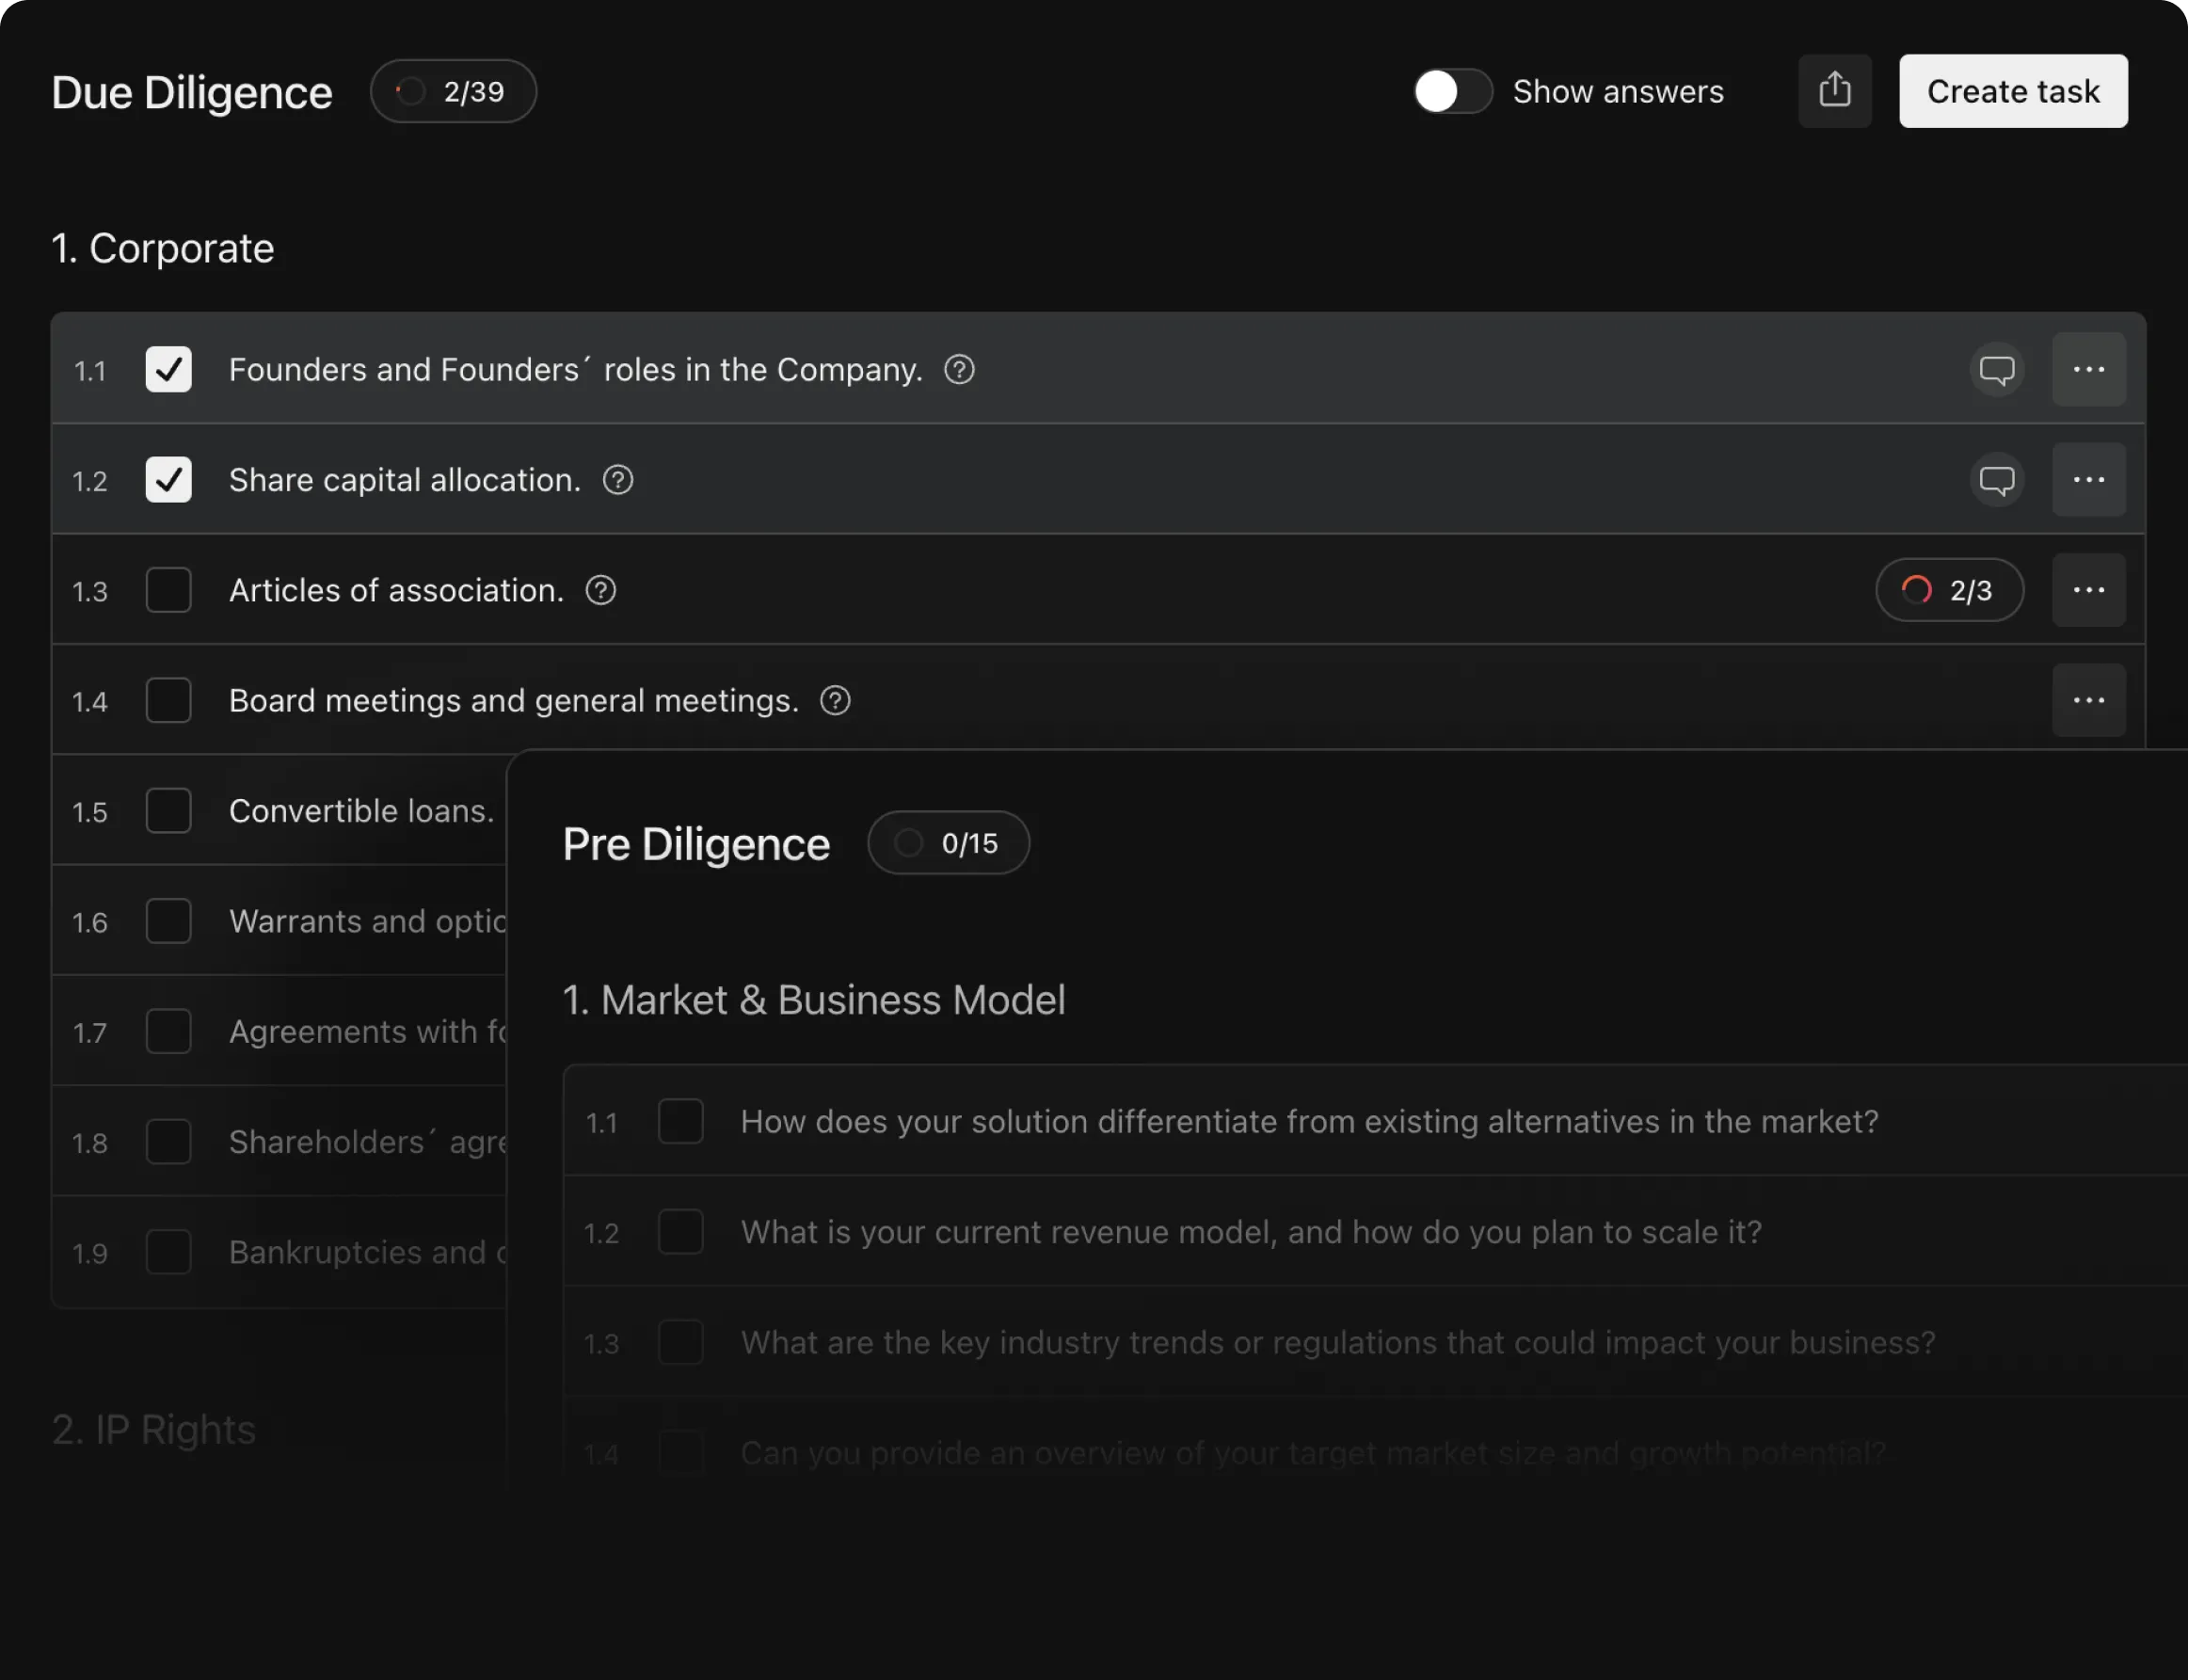Click help icon beside Share capital allocation
This screenshot has width=2188, height=1680.
pos(617,480)
